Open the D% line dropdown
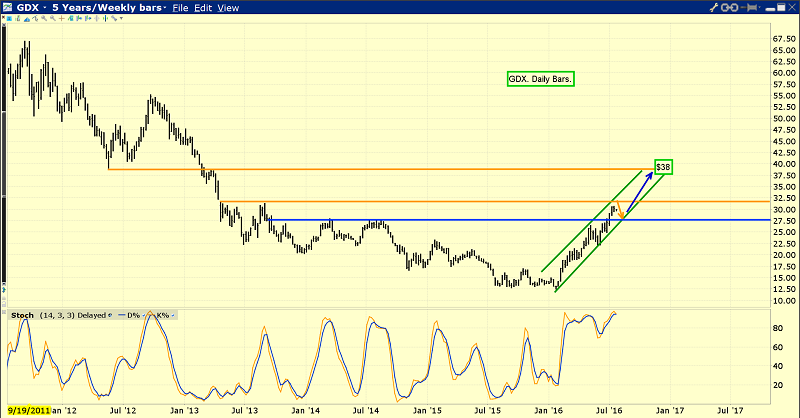 [143, 315]
